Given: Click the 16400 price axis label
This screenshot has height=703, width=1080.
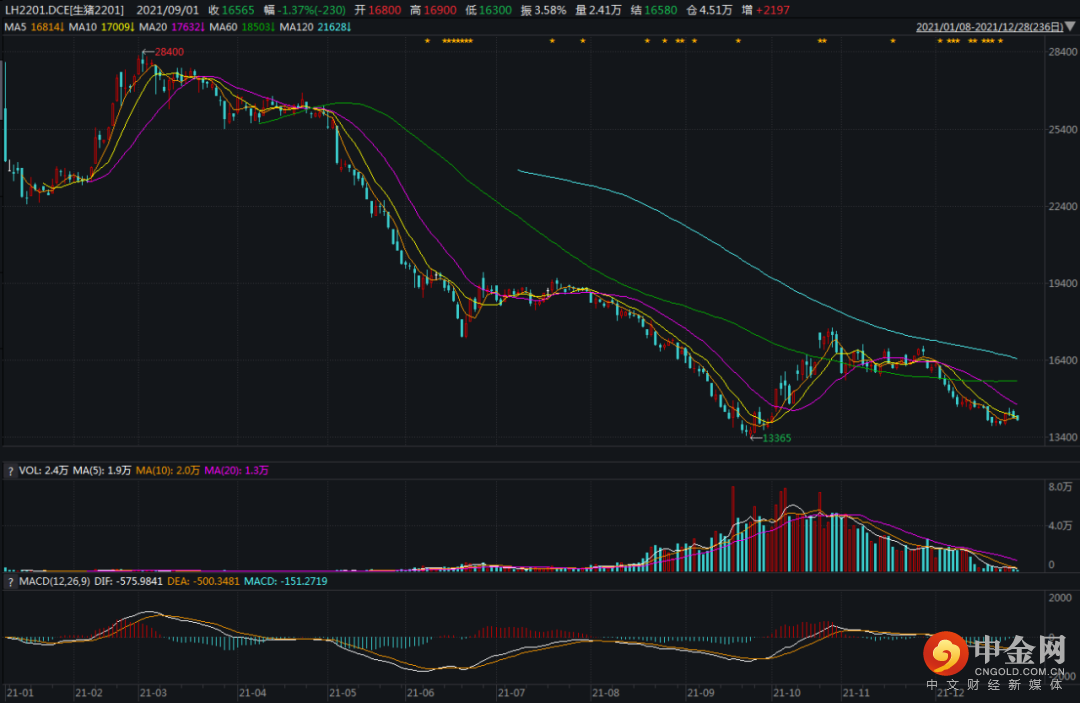Looking at the screenshot, I should [x=1062, y=360].
